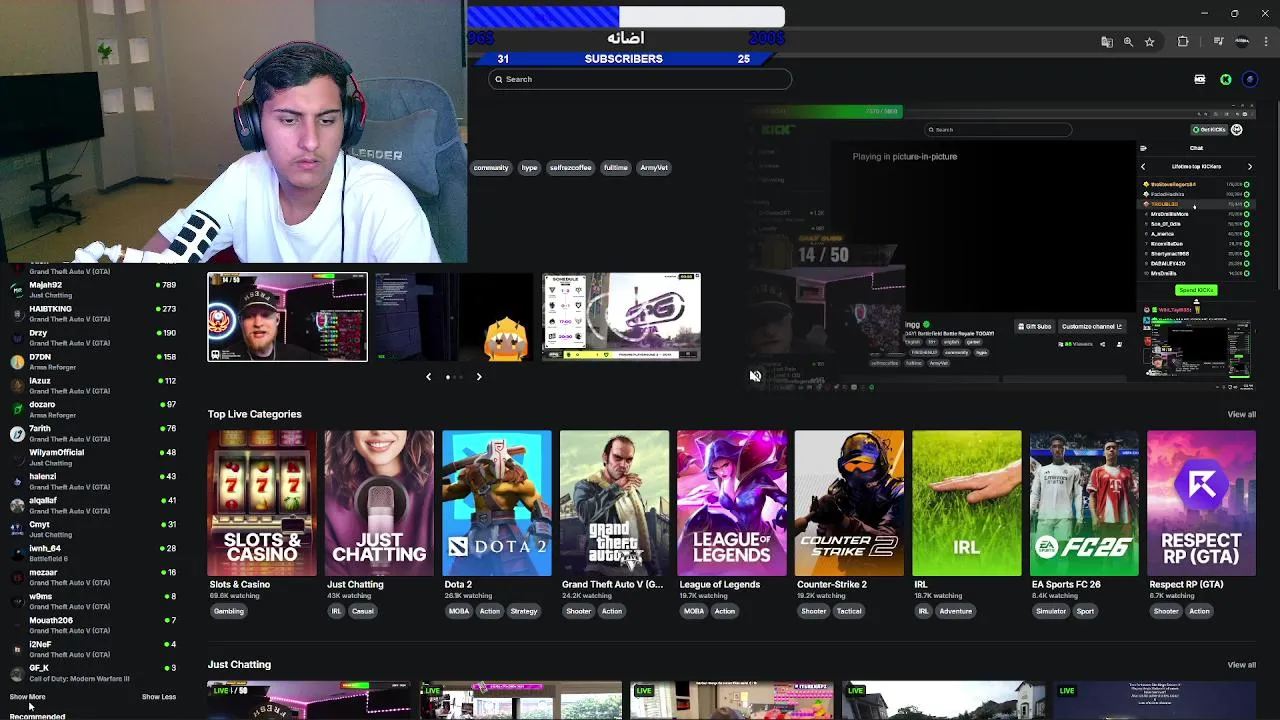Click the Adventure tag under IRL

[x=955, y=611]
